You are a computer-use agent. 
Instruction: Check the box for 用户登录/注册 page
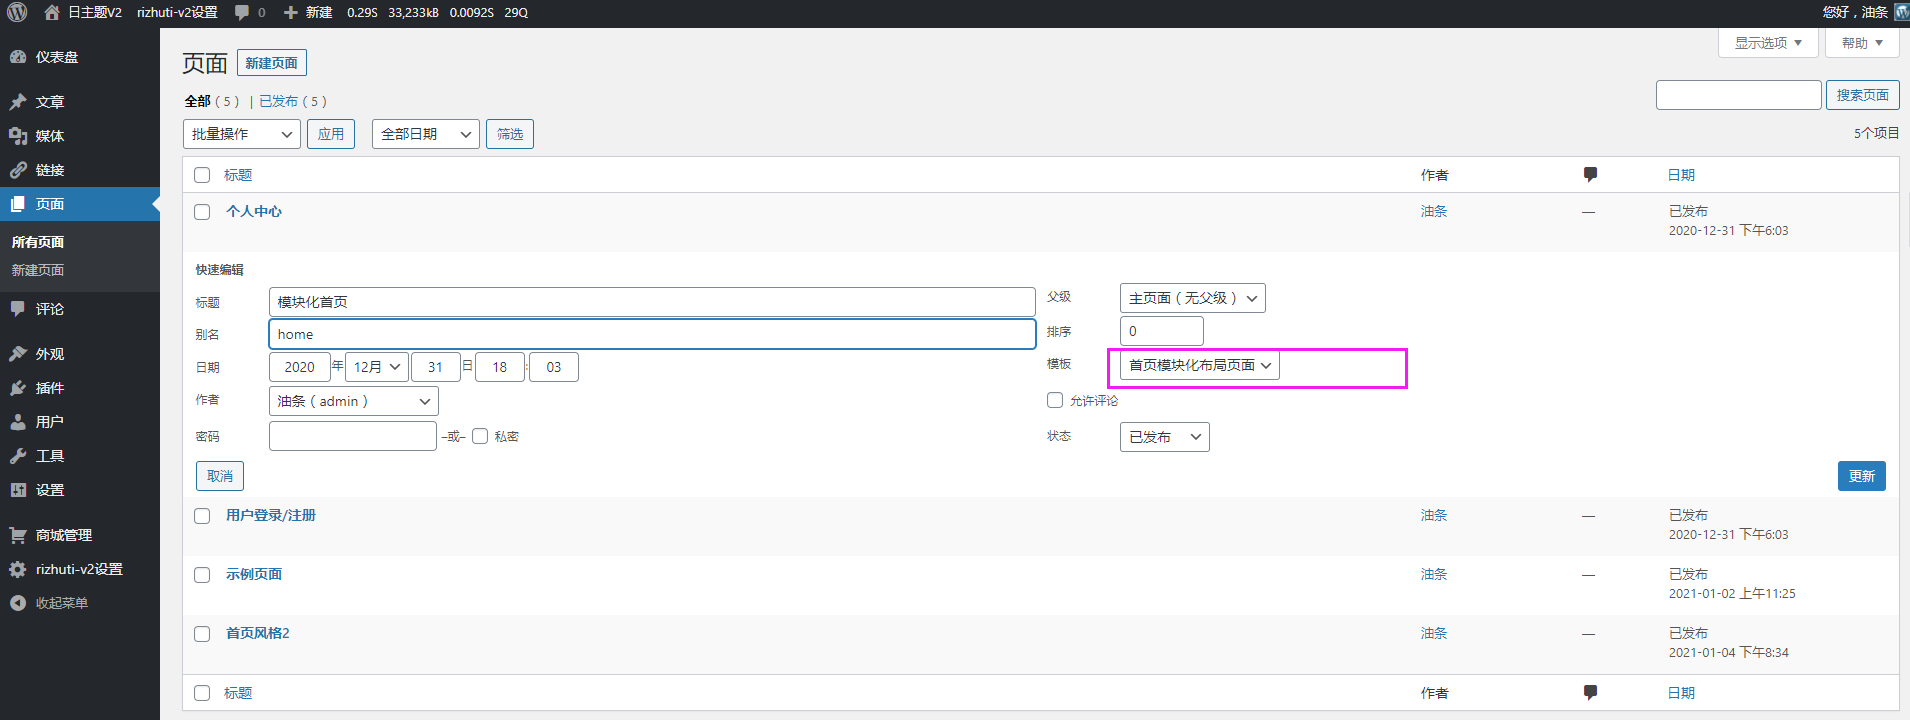click(202, 516)
